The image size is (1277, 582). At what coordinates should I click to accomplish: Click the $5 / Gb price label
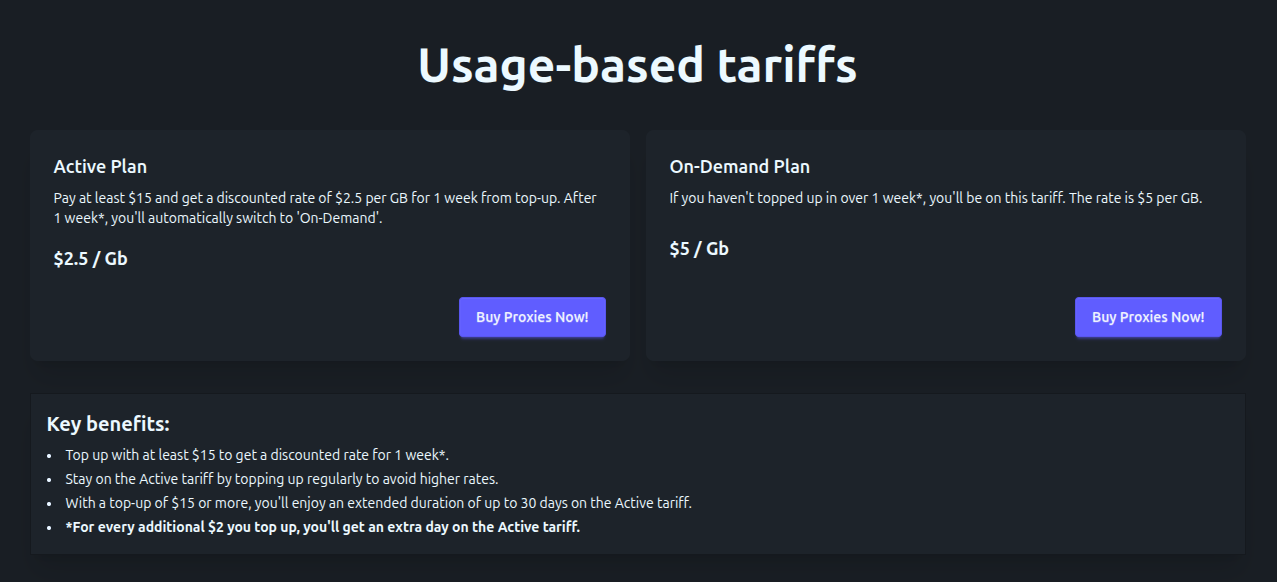click(699, 249)
